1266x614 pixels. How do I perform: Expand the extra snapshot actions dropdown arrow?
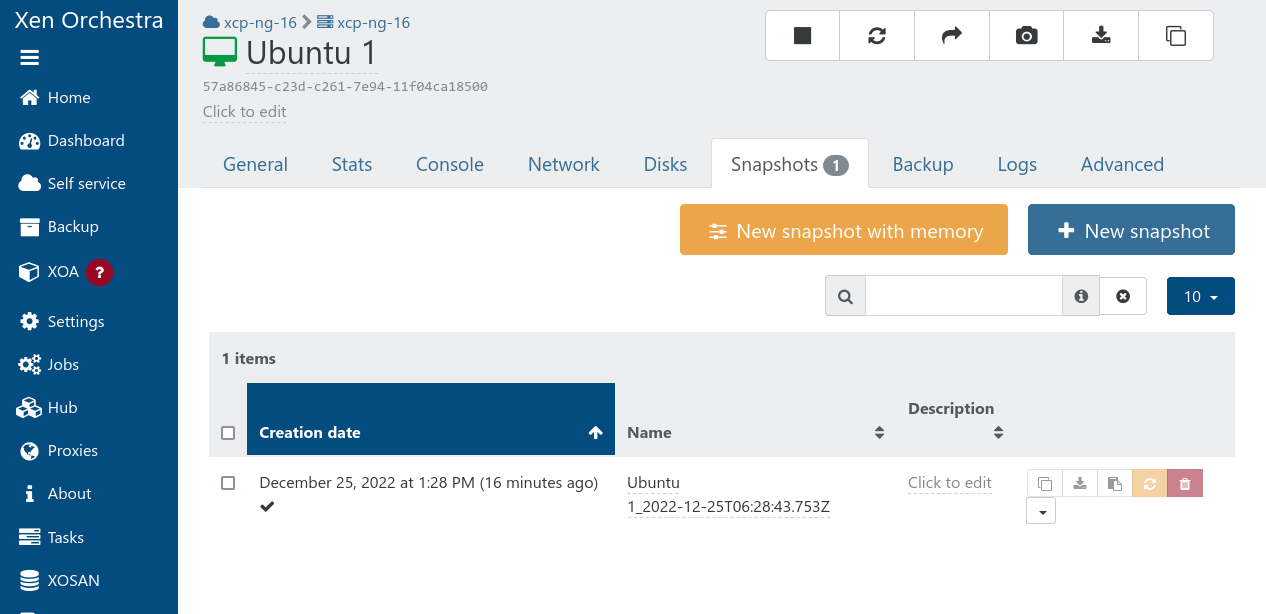tap(1041, 511)
